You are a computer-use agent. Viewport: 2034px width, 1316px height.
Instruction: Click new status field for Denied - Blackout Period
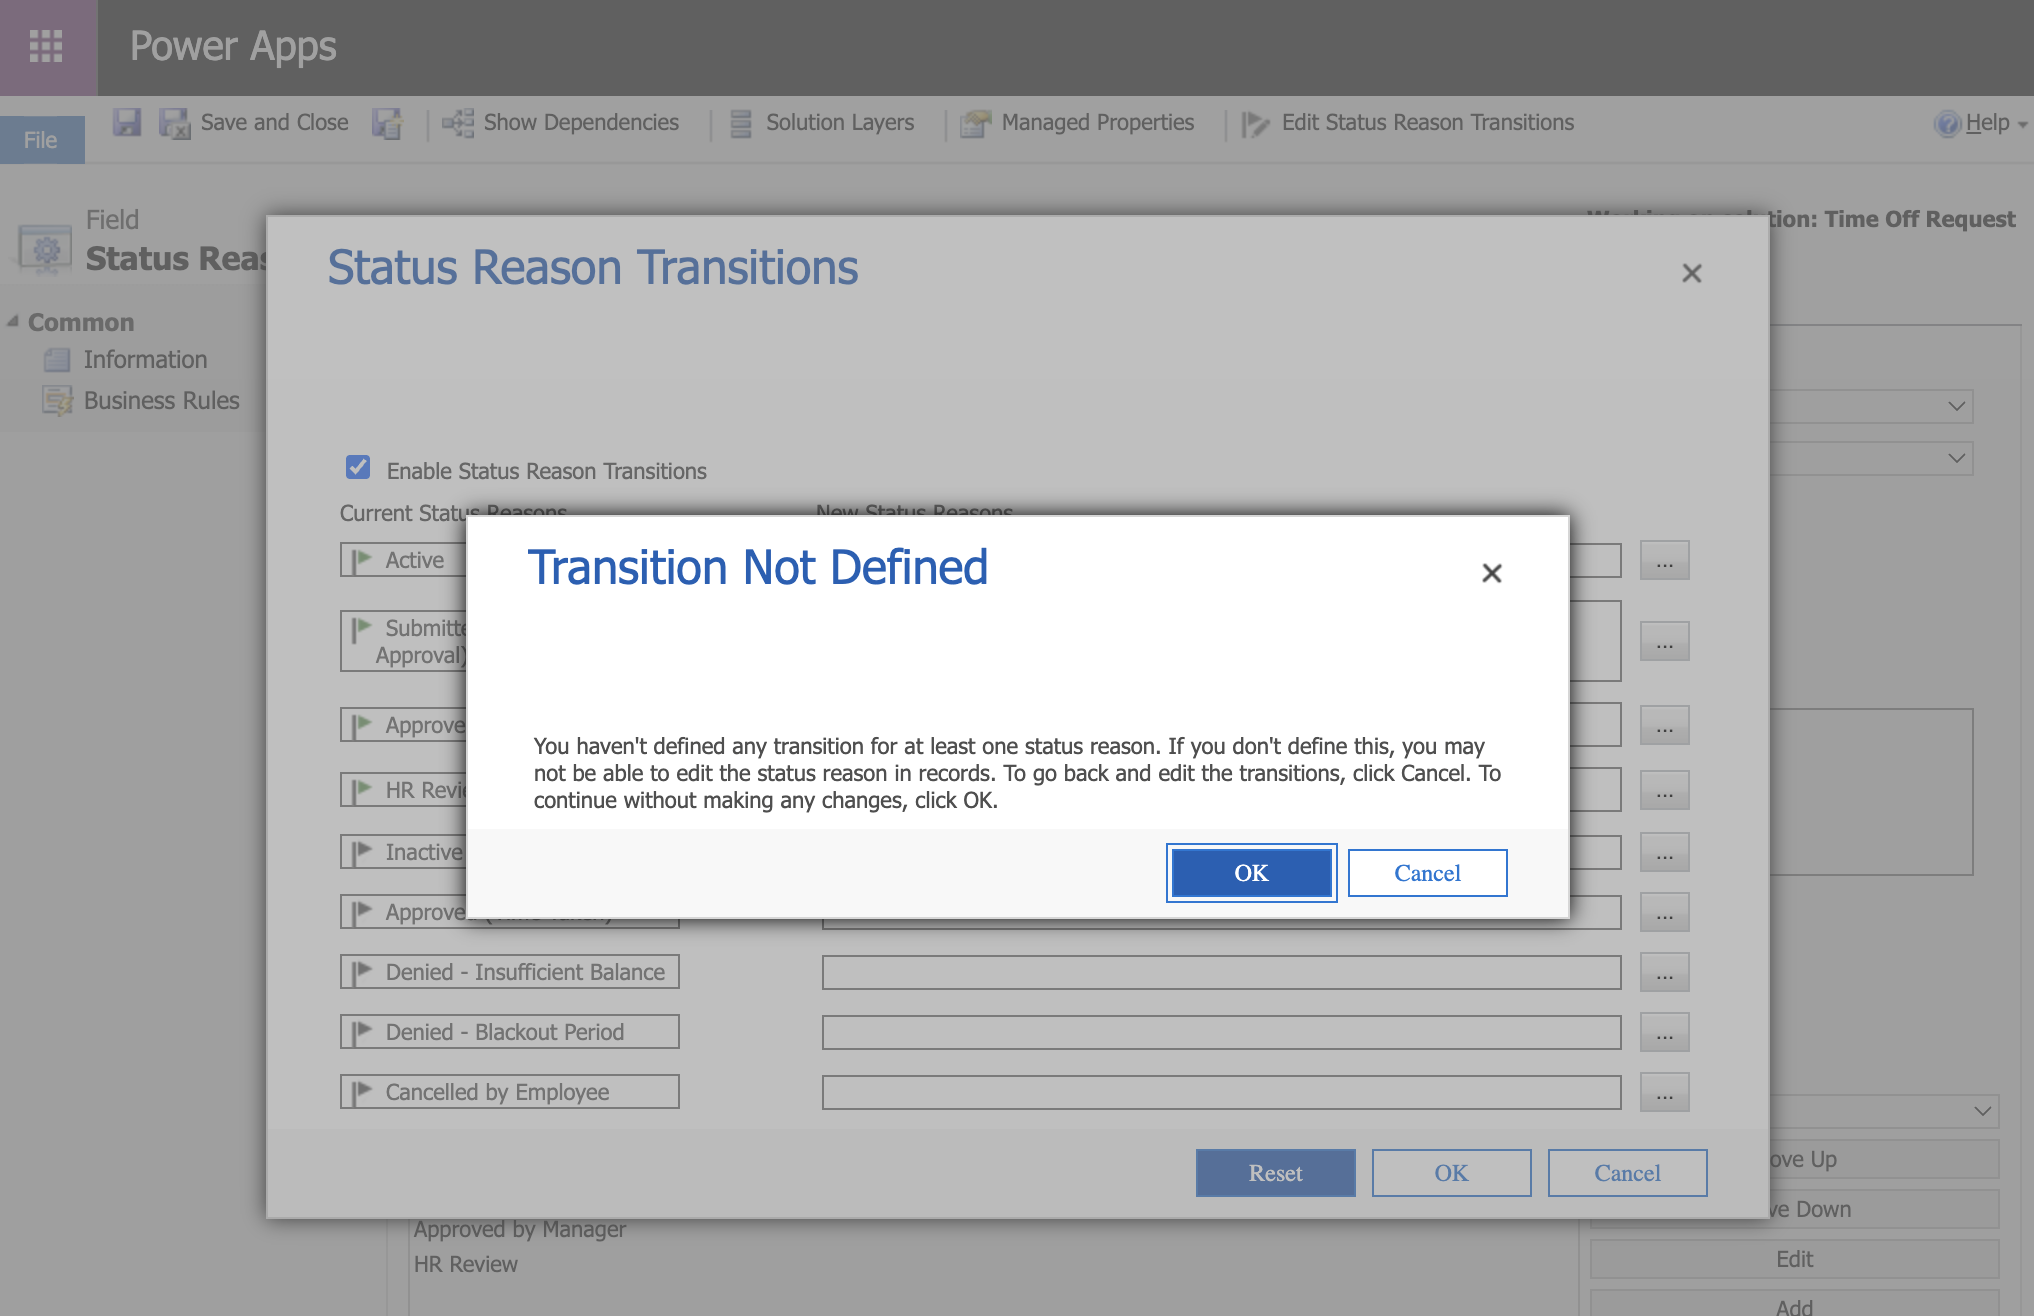coord(1221,1033)
